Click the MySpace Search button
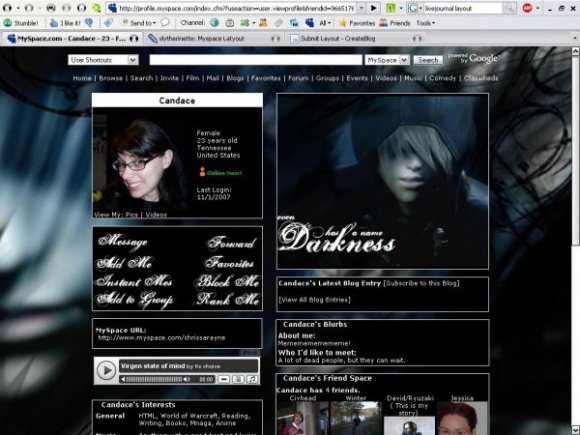The width and height of the screenshot is (580, 435). [x=428, y=60]
